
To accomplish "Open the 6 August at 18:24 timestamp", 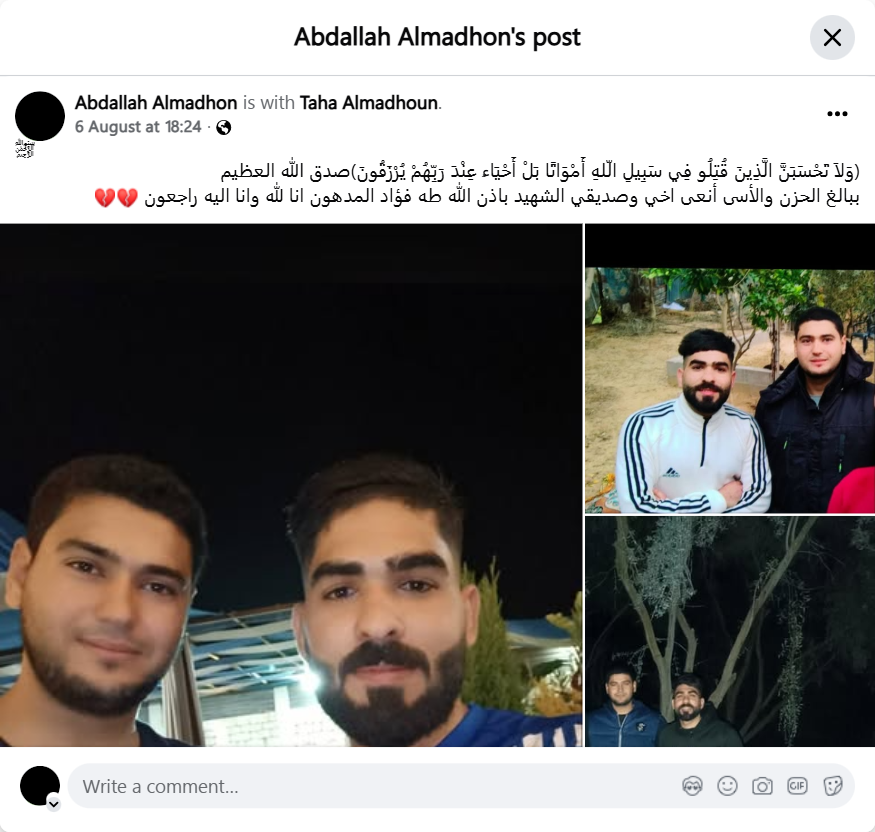I will click(x=138, y=127).
